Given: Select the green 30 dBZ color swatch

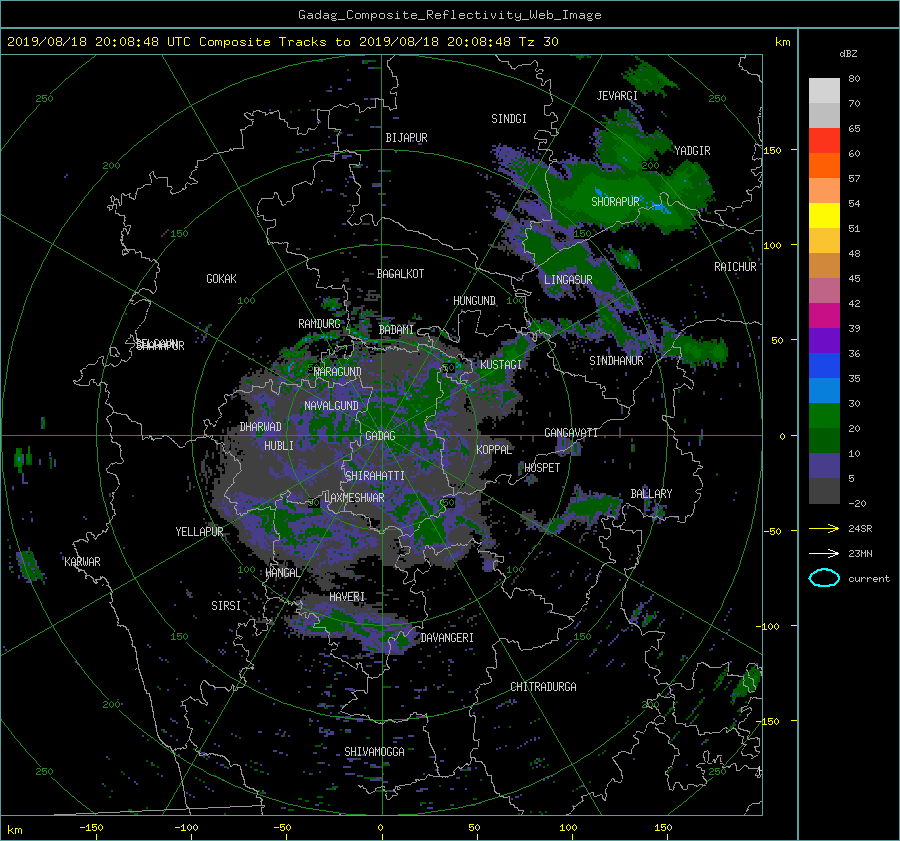Looking at the screenshot, I should [824, 415].
